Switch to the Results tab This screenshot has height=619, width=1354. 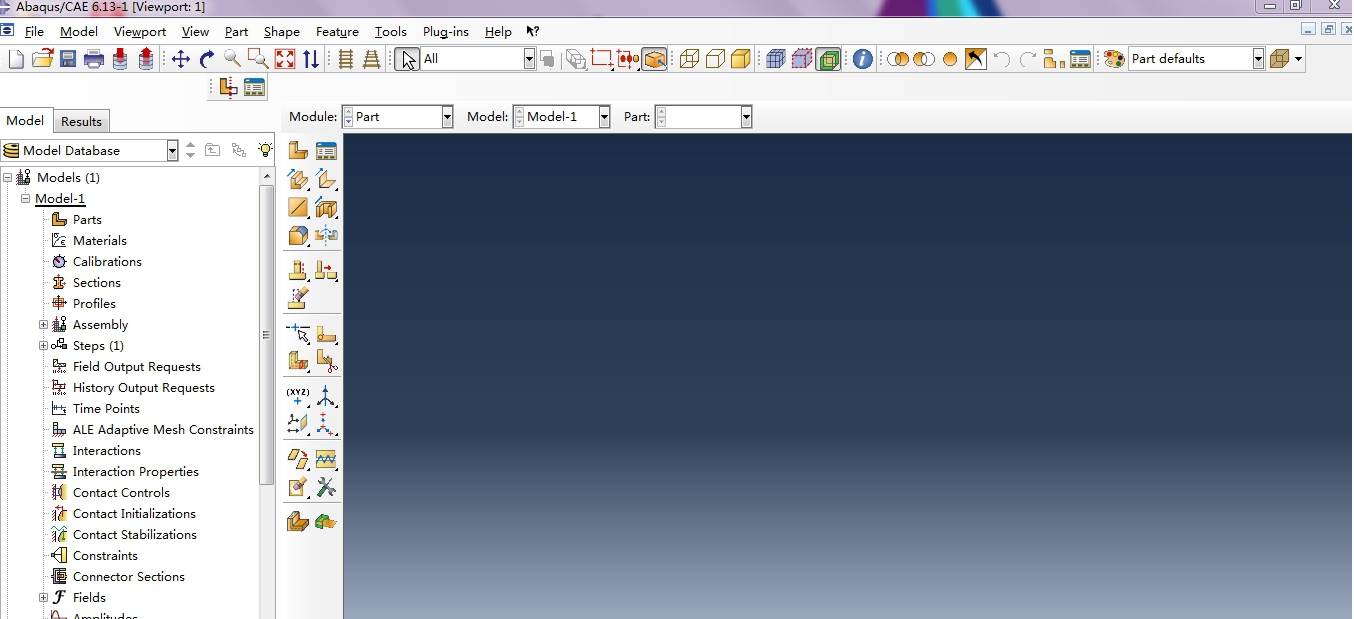[x=81, y=122]
